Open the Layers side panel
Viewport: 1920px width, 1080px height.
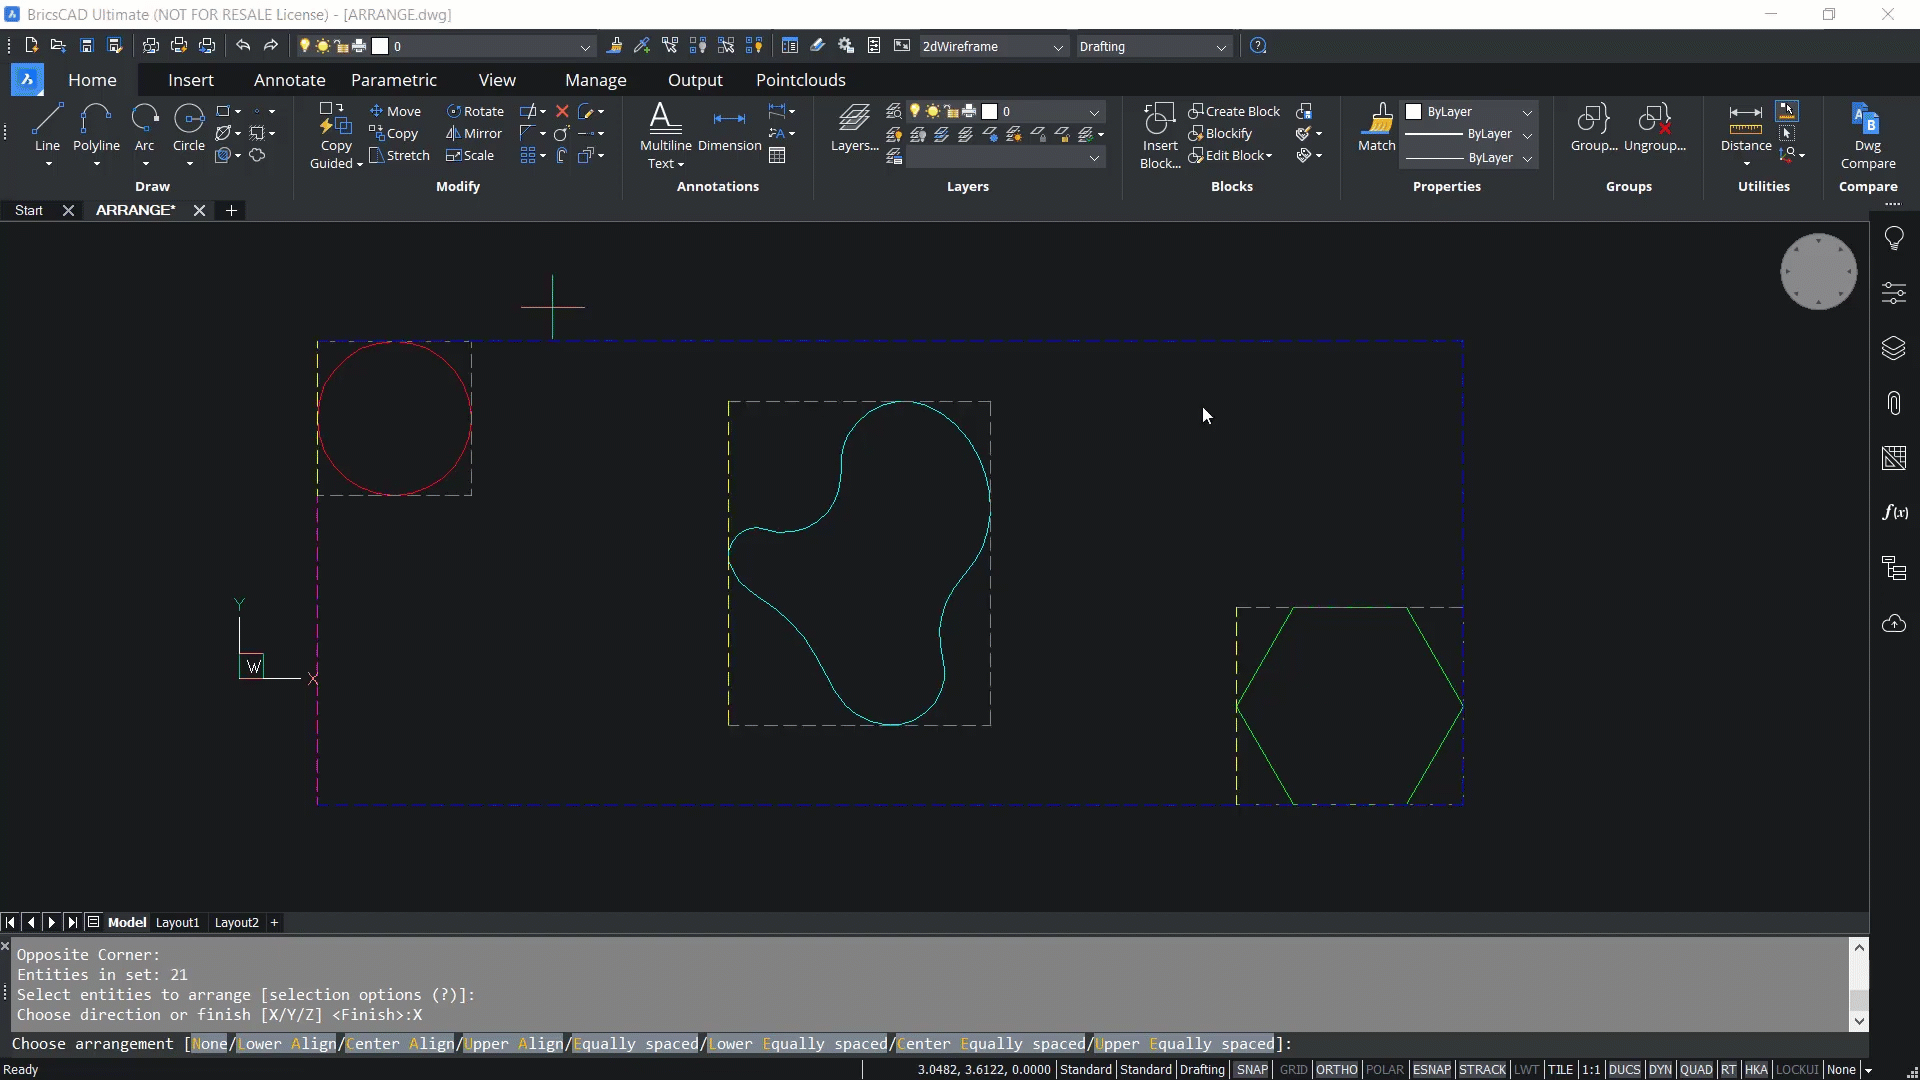tap(1894, 348)
